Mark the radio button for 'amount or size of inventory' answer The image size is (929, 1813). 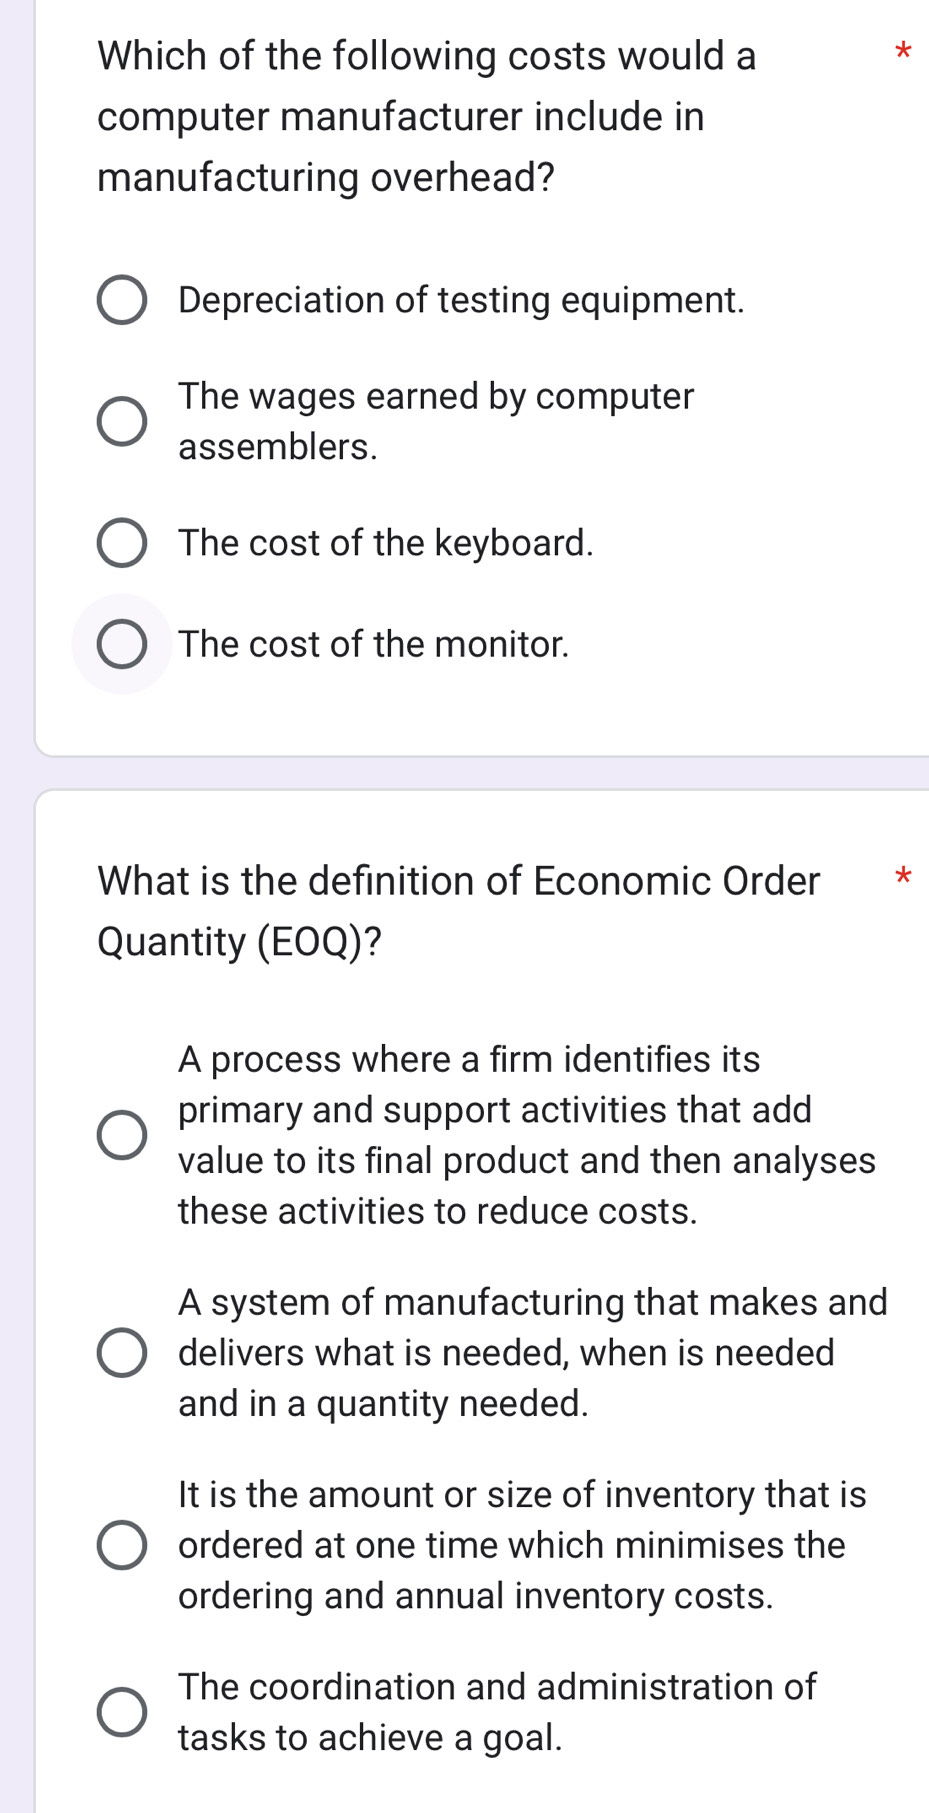coord(122,1545)
